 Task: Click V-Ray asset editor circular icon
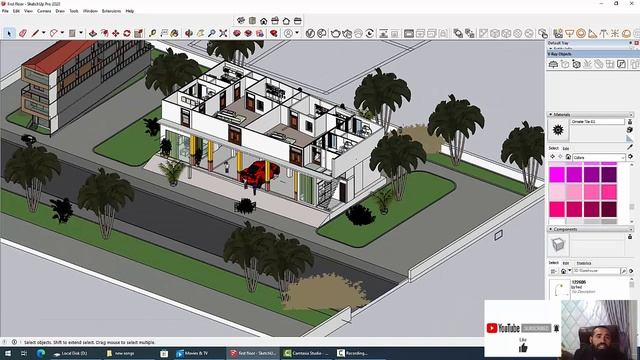point(310,33)
